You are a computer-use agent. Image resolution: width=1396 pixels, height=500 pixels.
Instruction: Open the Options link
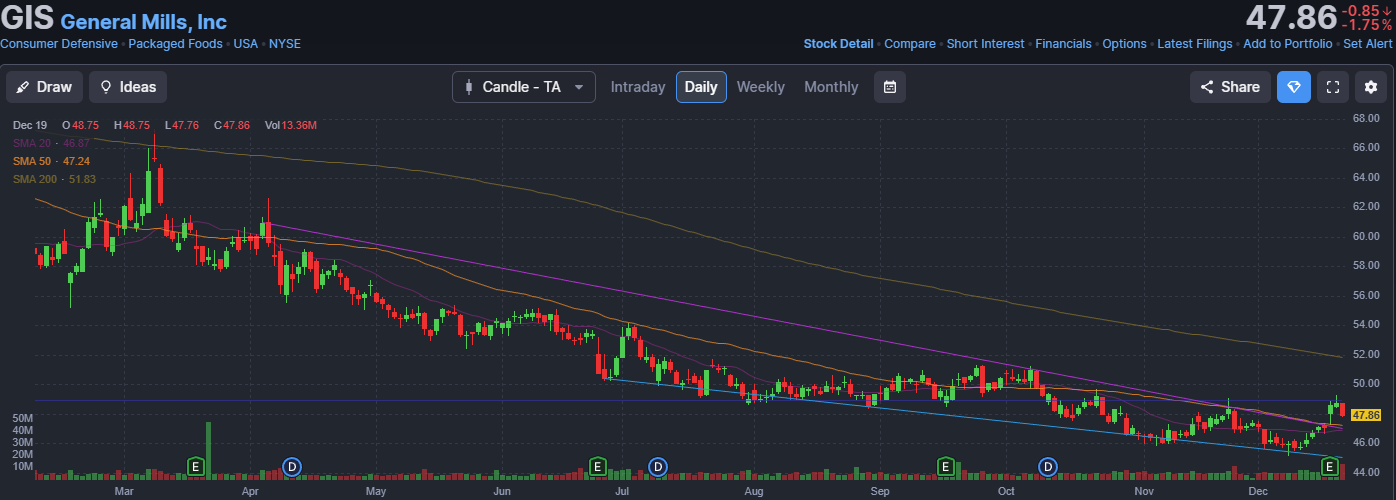pyautogui.click(x=1124, y=44)
